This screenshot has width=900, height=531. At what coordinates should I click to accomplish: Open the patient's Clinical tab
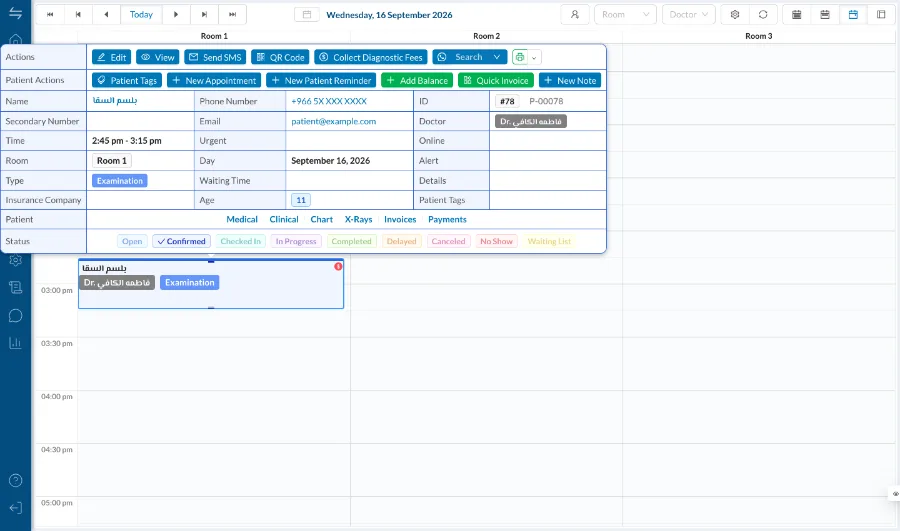(x=284, y=219)
